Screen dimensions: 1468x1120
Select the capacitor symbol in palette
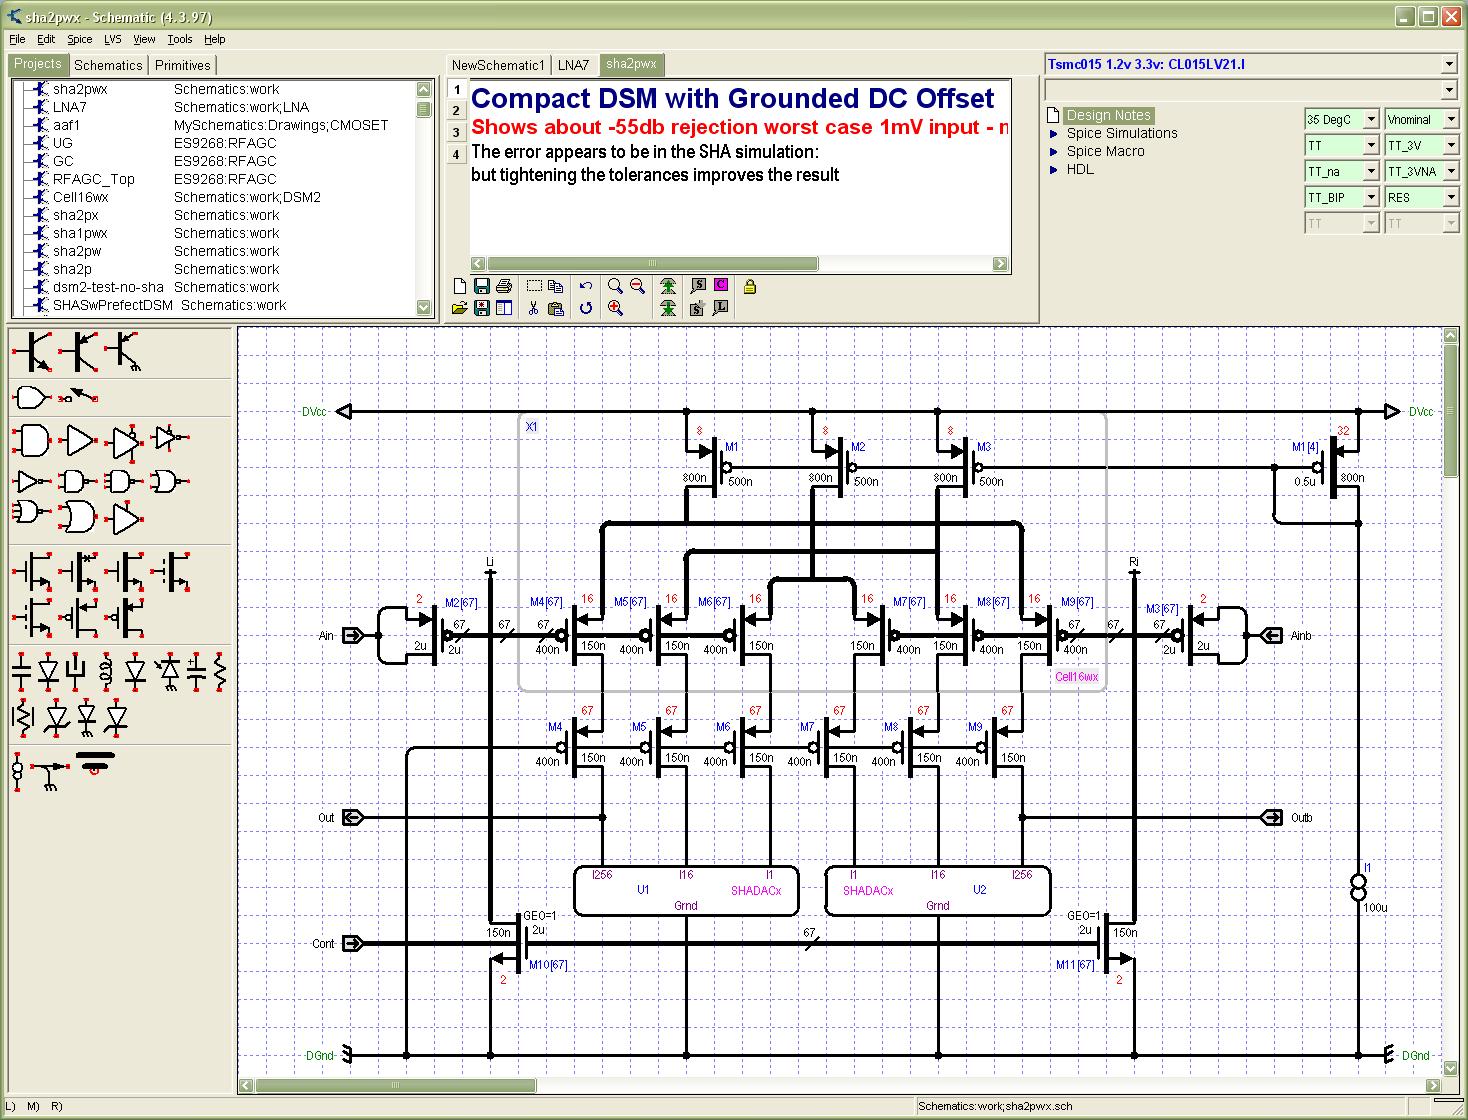[21, 671]
